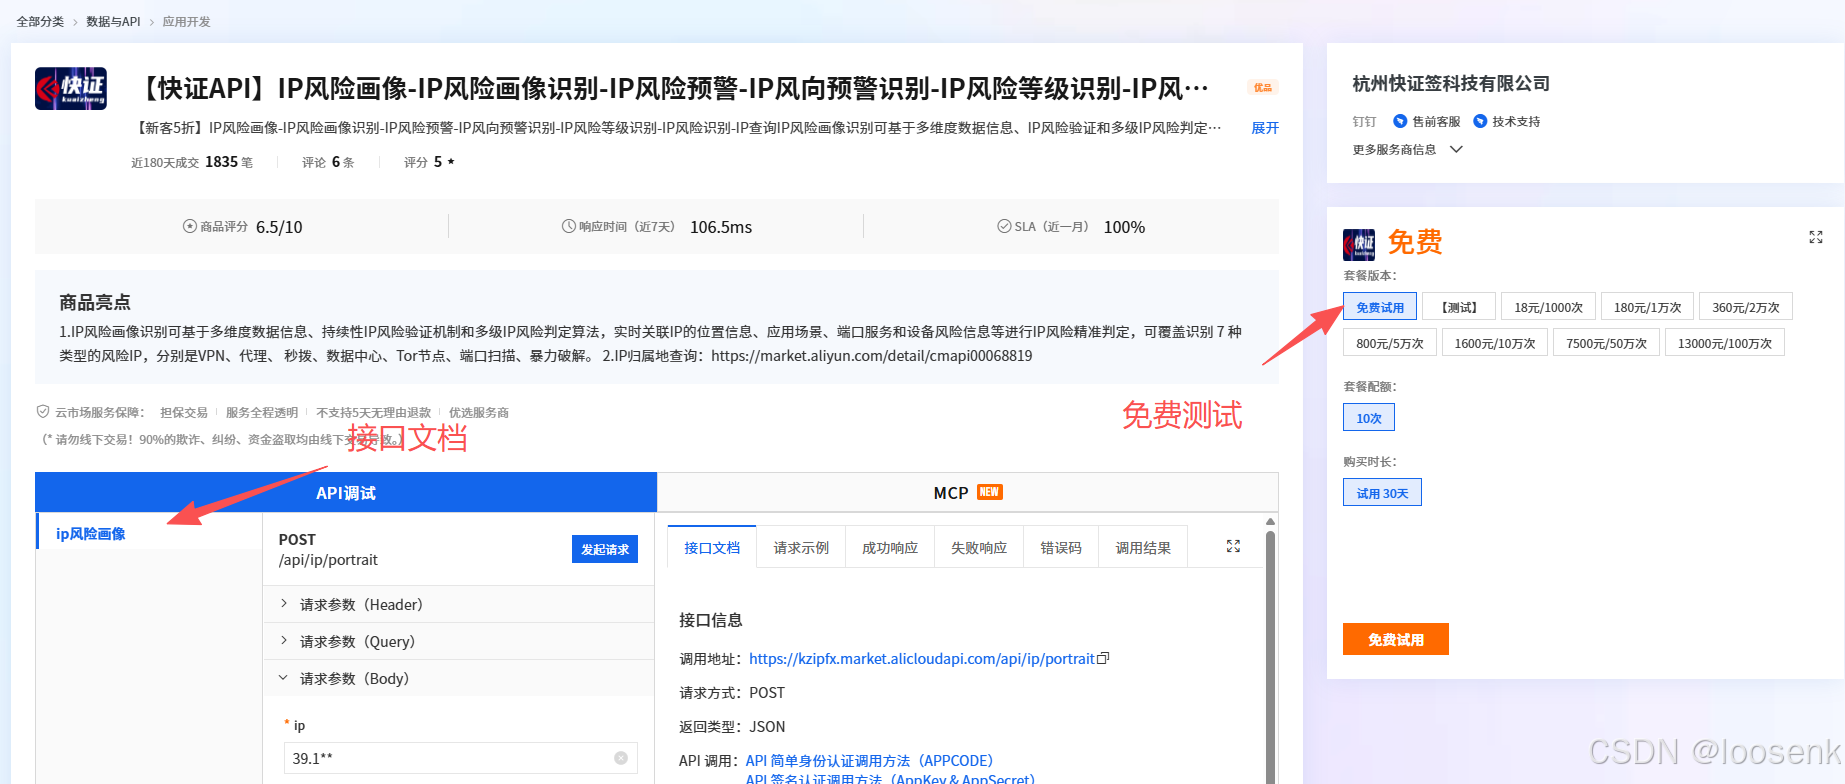This screenshot has height=784, width=1845.
Task: Click orange 免费试用 purchase button
Action: (x=1395, y=639)
